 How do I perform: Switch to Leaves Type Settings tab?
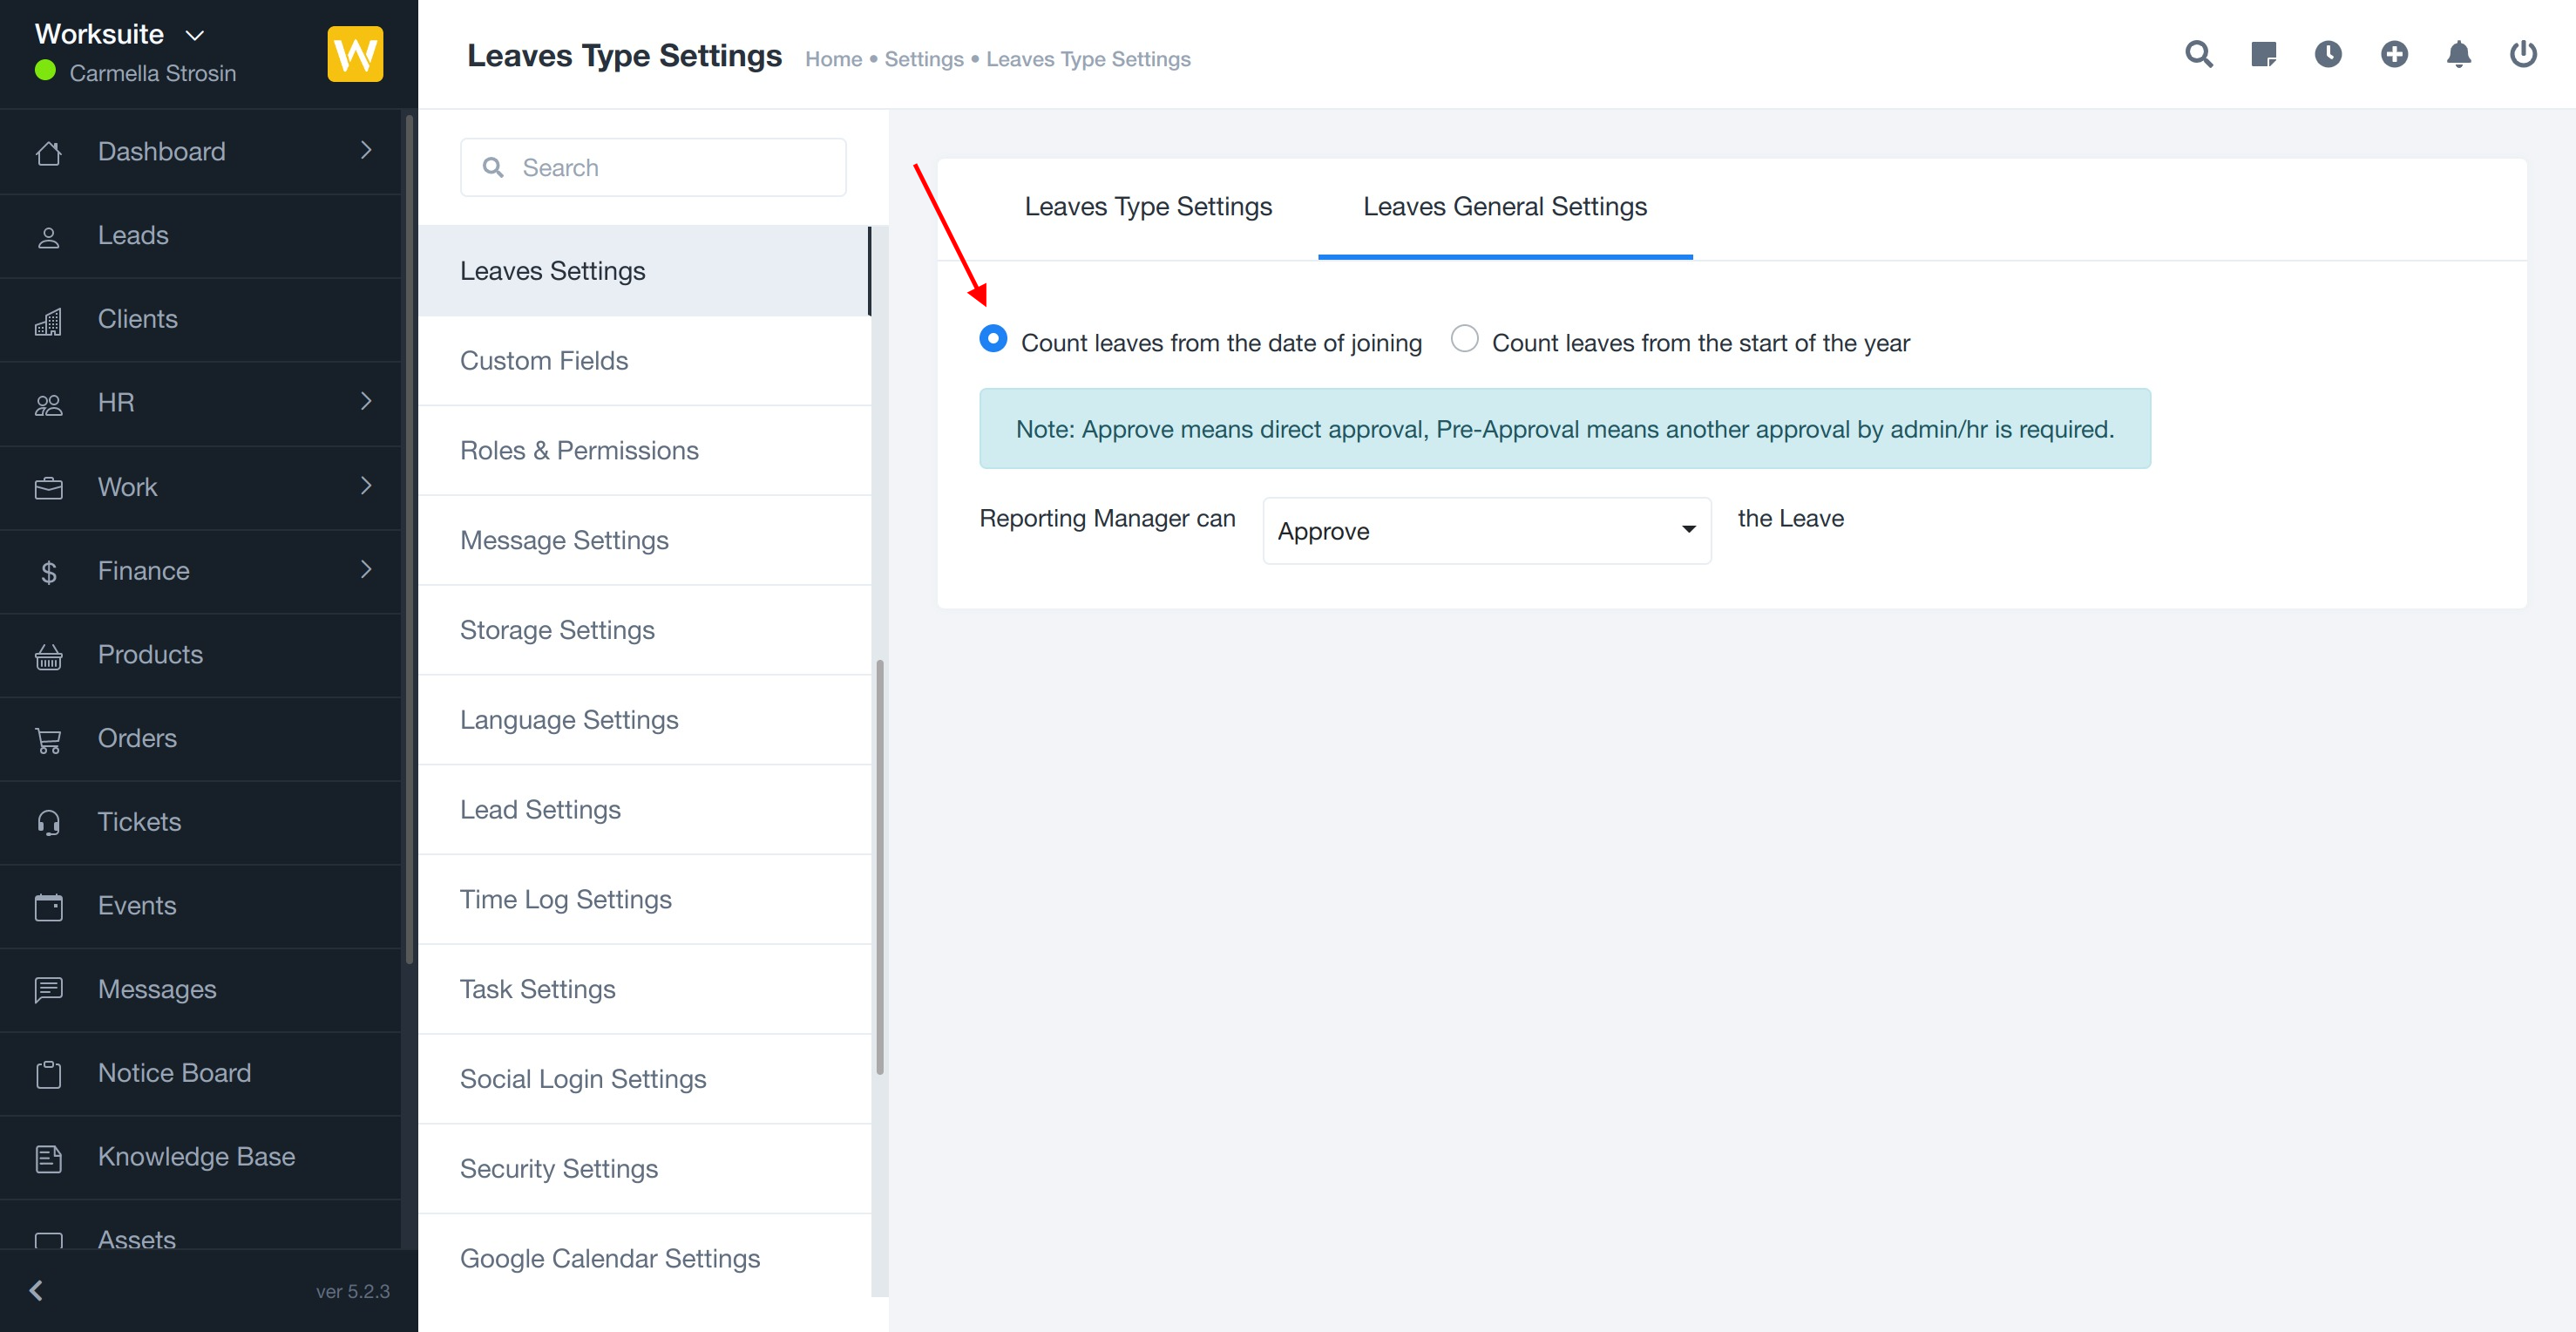pyautogui.click(x=1147, y=207)
